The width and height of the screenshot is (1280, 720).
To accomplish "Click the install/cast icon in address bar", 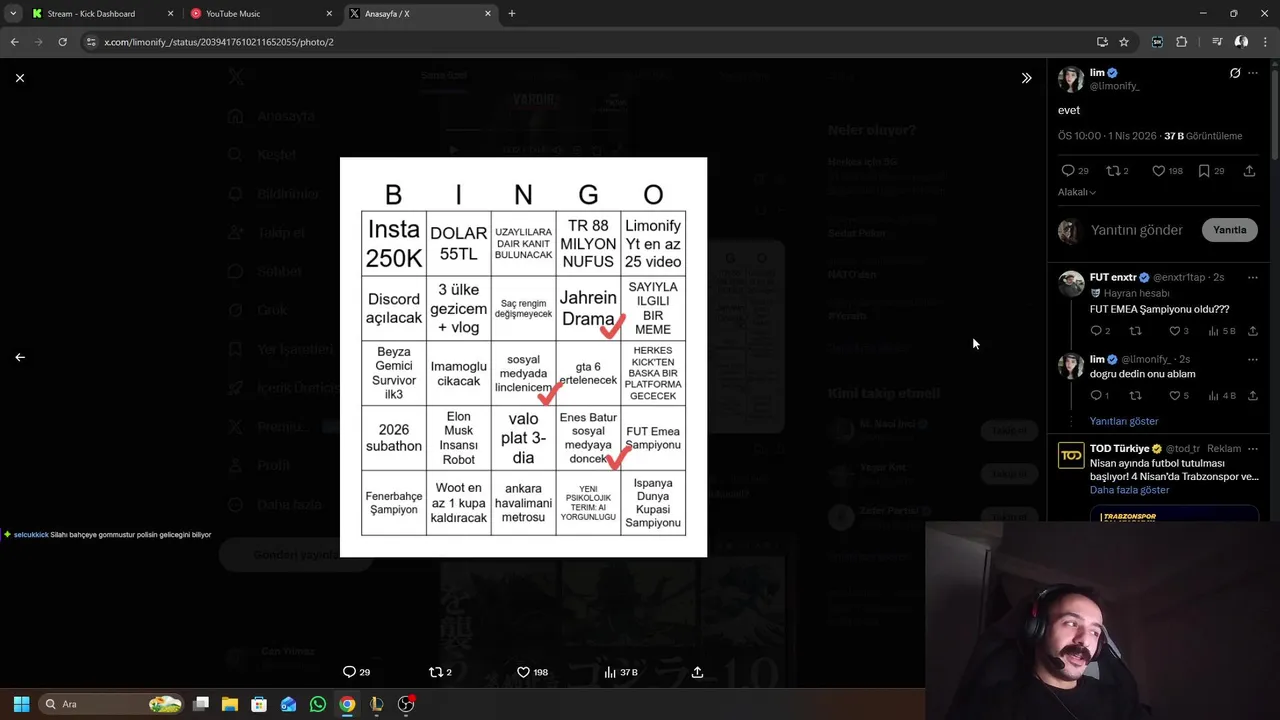I will (1102, 42).
